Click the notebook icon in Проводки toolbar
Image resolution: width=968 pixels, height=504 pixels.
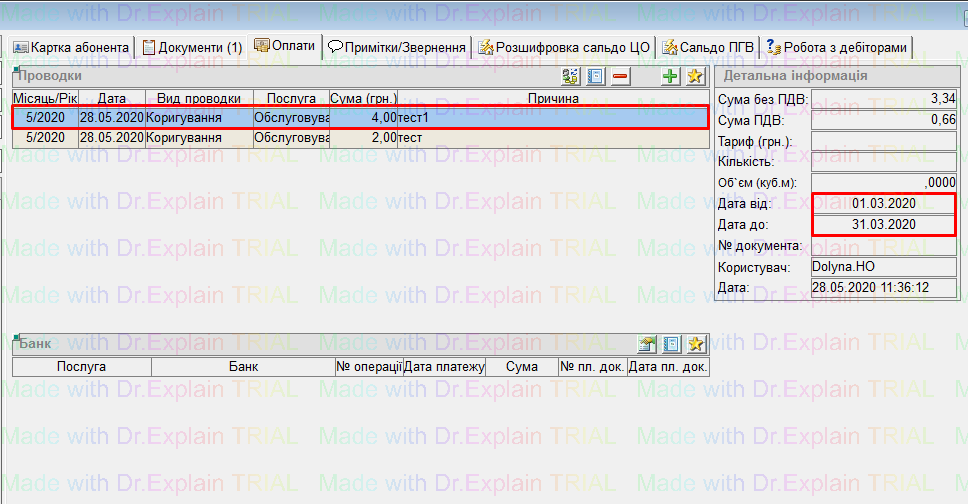[x=596, y=76]
